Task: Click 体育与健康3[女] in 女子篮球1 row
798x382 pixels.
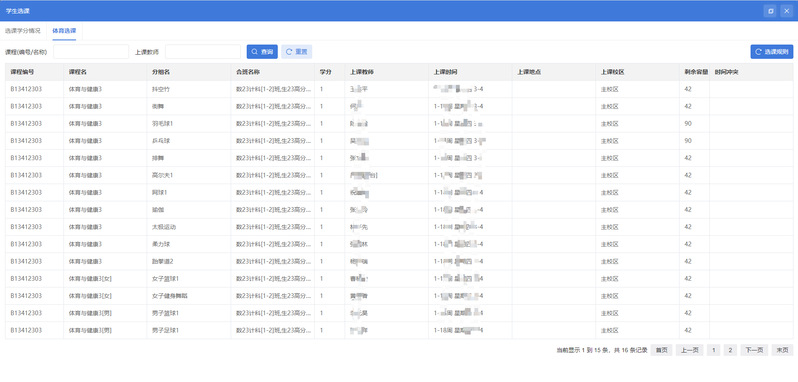Action: (x=90, y=279)
